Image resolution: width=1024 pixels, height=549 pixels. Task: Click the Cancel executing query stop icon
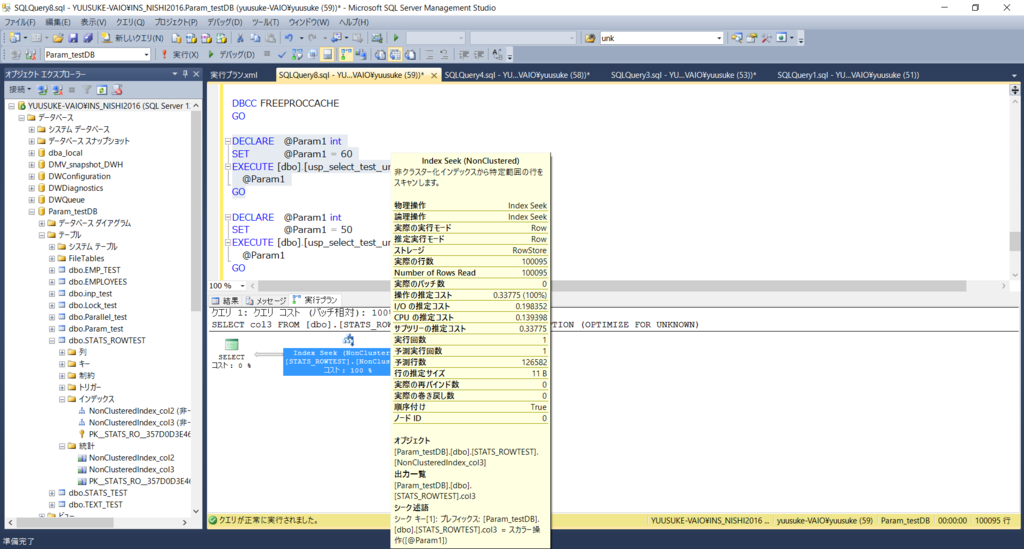pyautogui.click(x=267, y=54)
